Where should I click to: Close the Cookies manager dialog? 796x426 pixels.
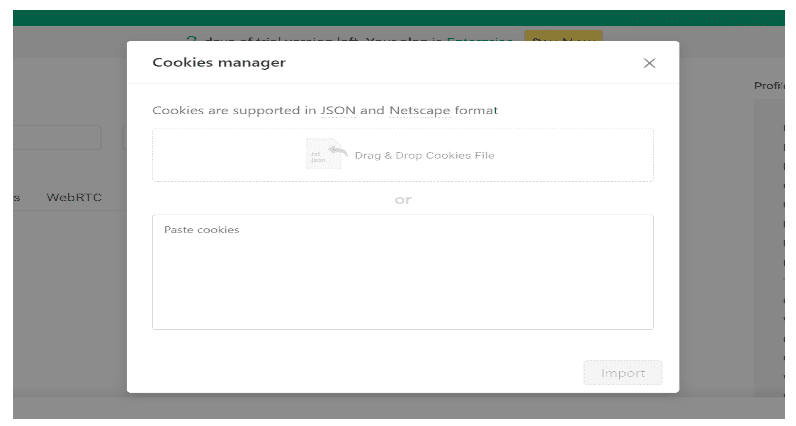[649, 63]
